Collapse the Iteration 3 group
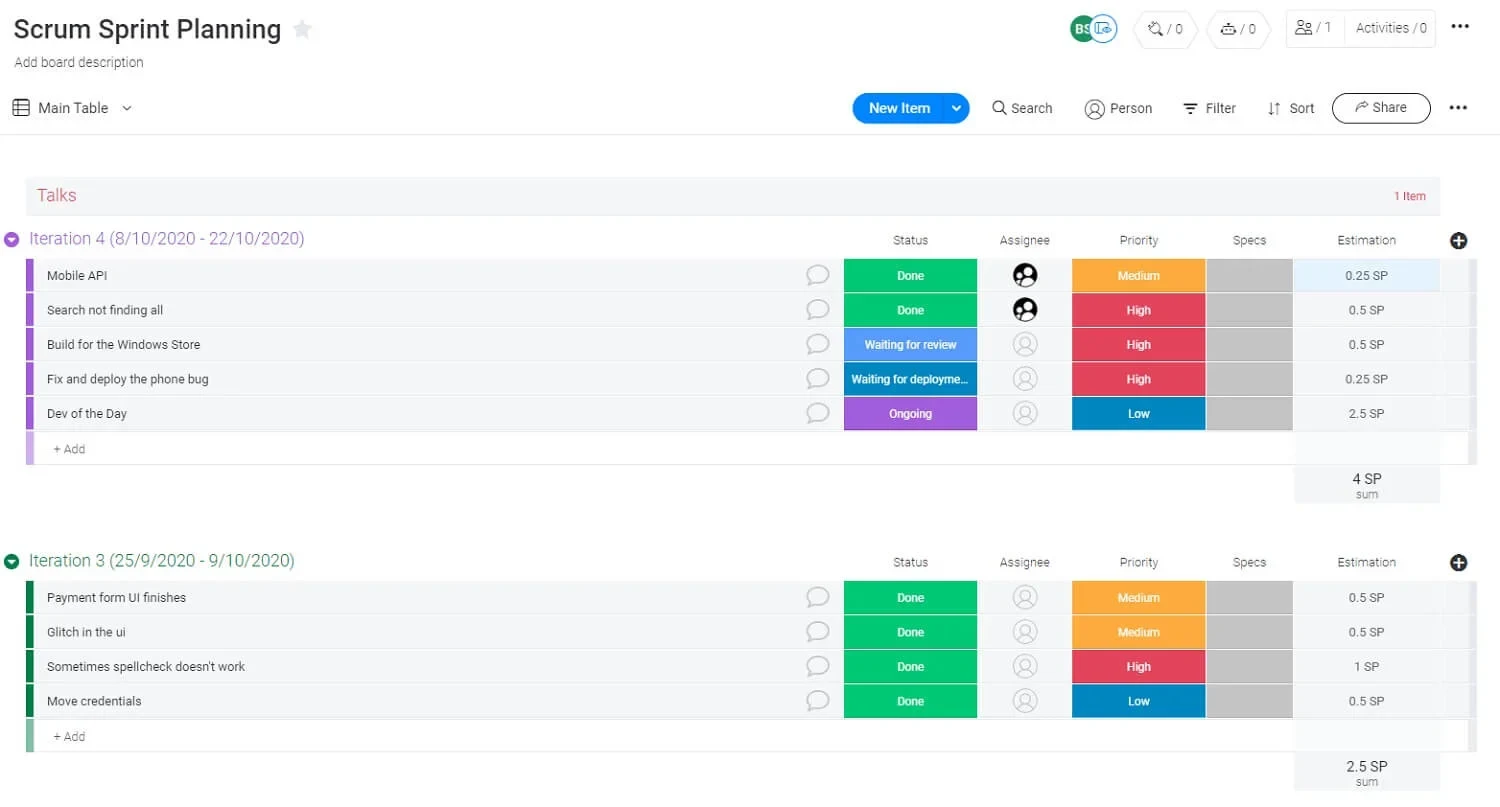The image size is (1500, 807). [11, 561]
